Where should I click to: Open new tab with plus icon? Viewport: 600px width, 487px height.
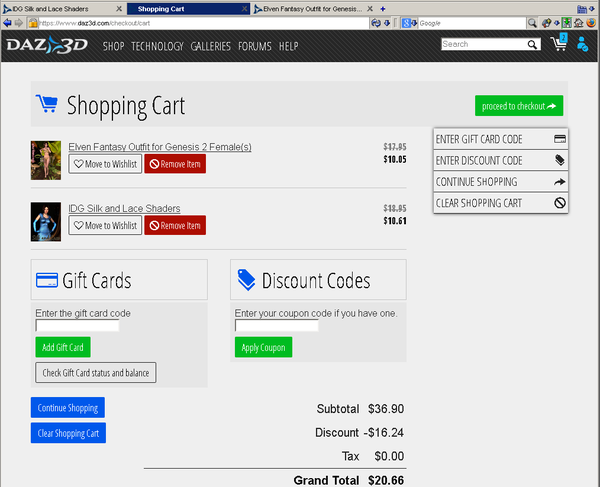coord(383,9)
